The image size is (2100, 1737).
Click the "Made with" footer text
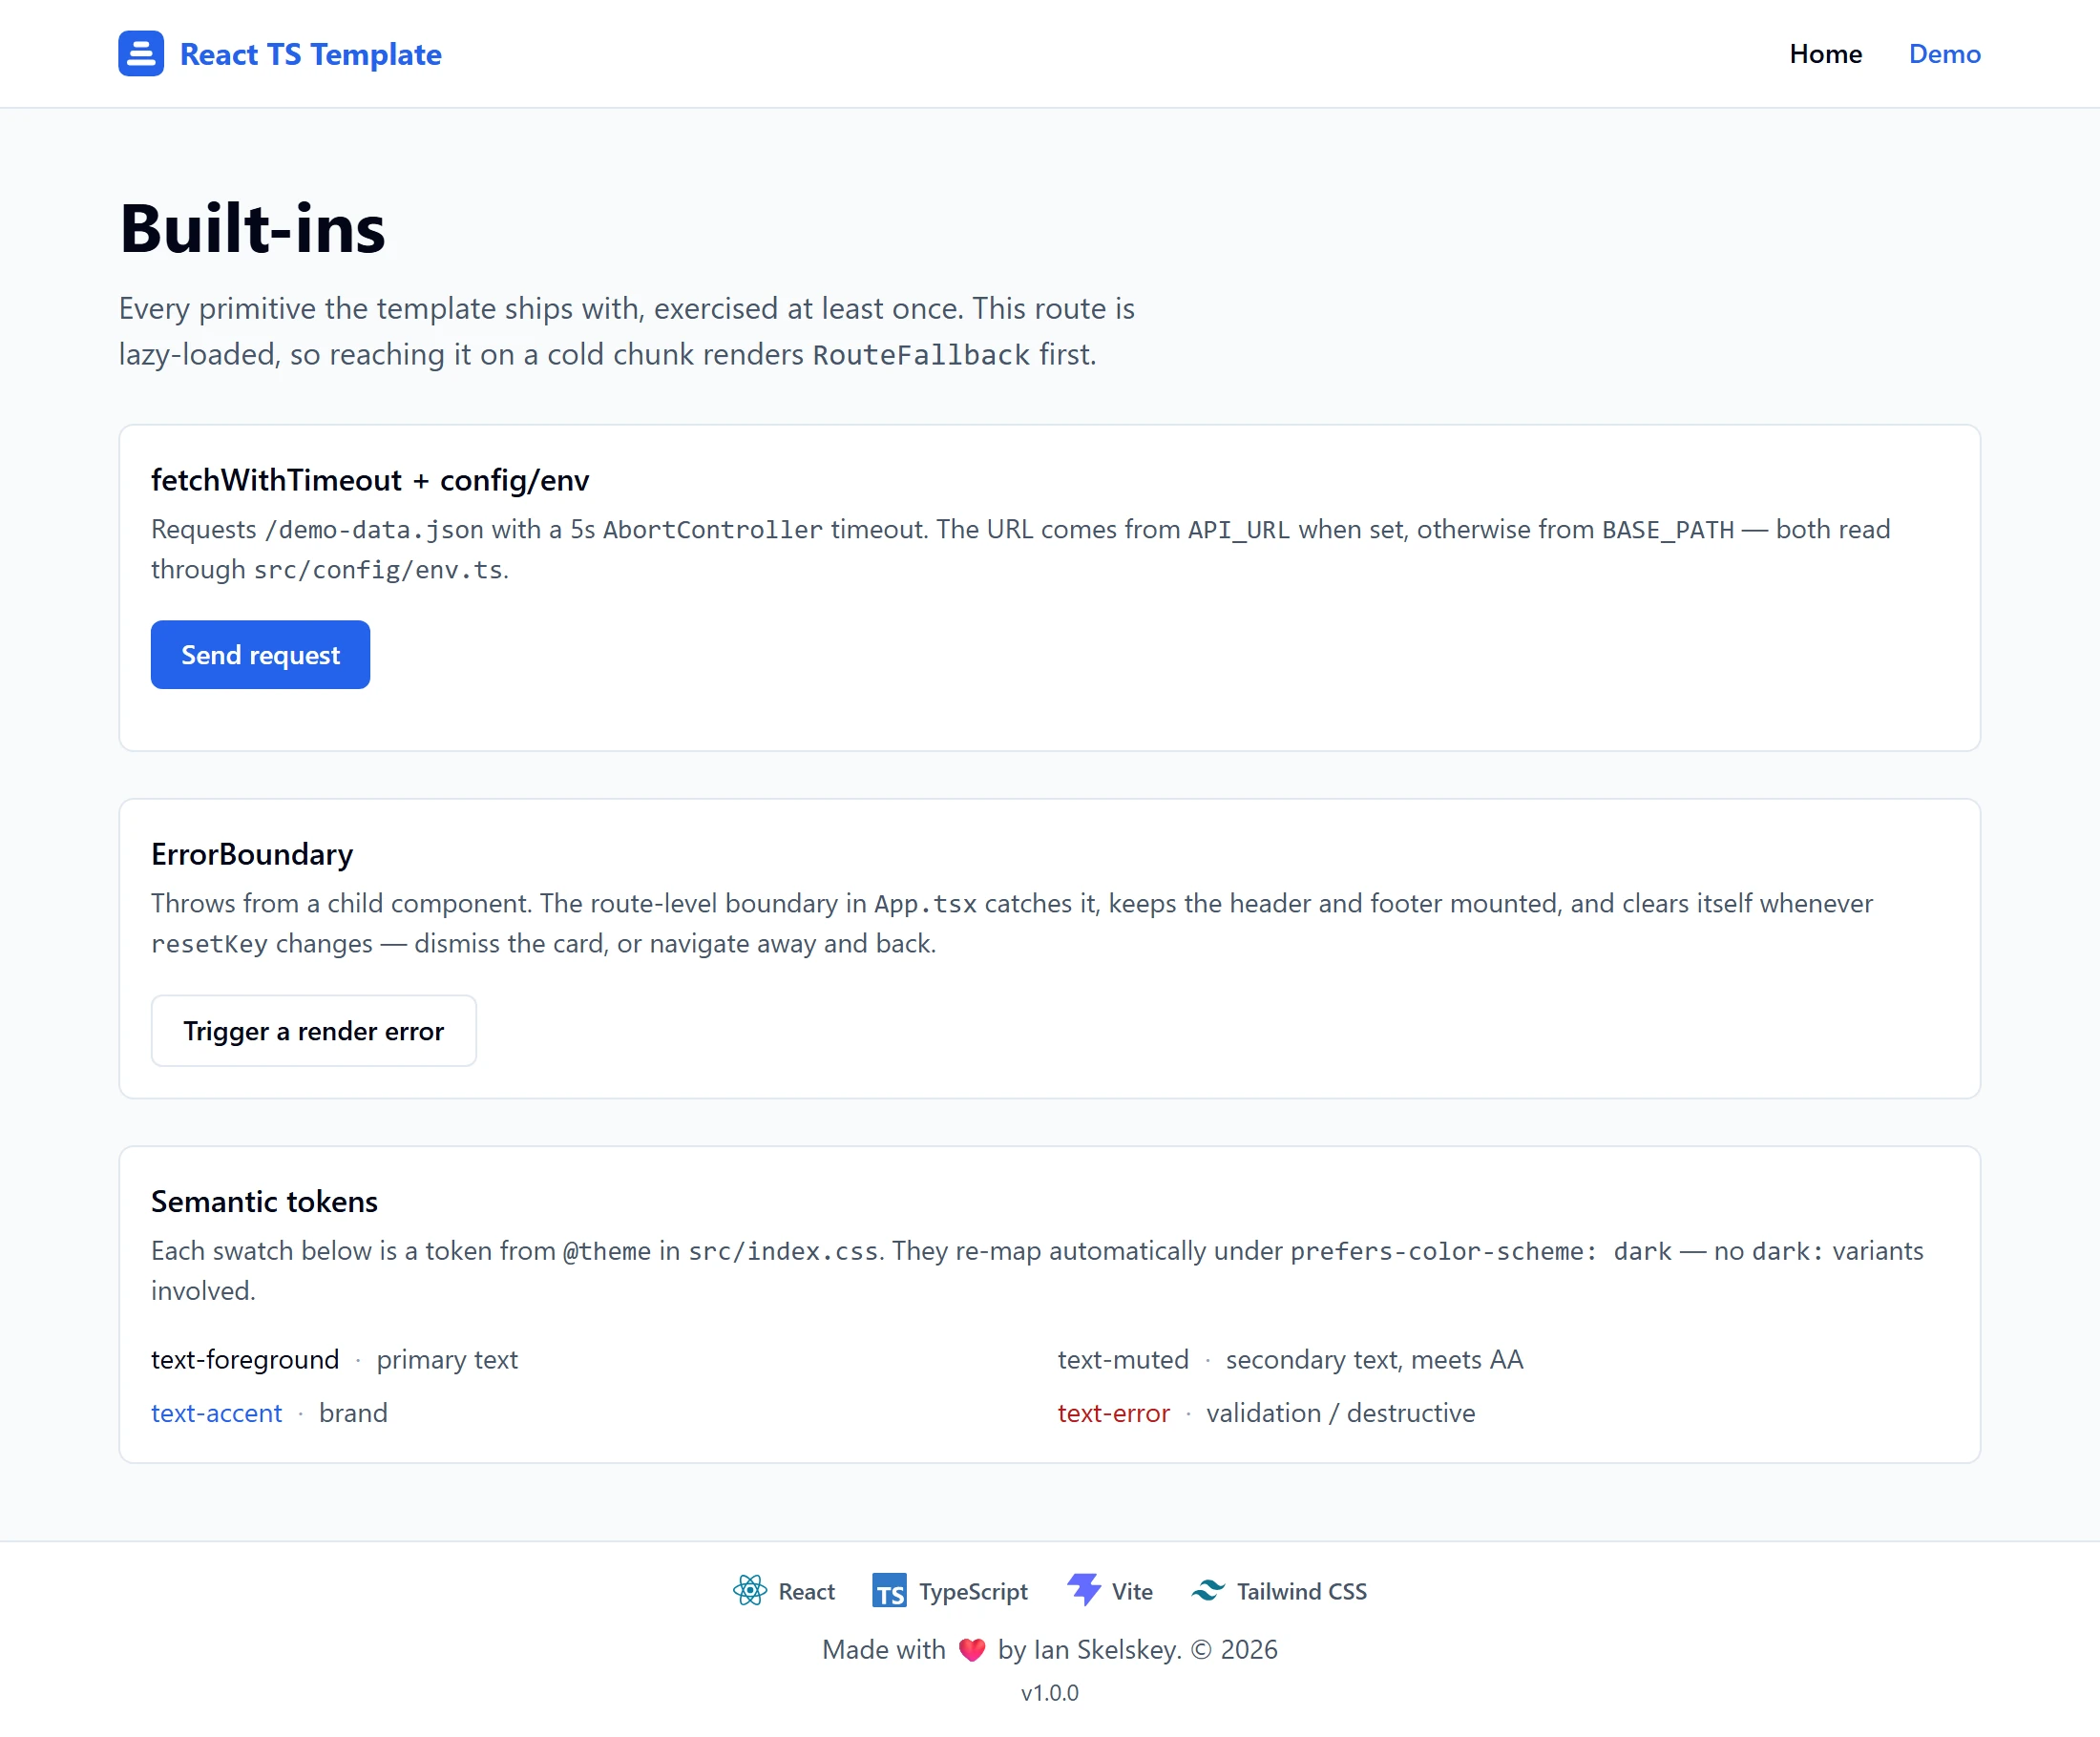[x=883, y=1650]
